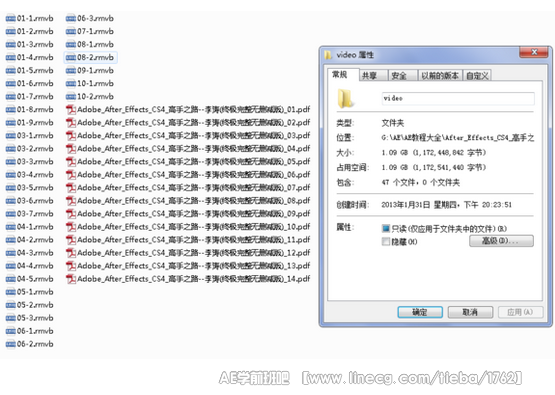
Task: Click the 03-3.rmvb file name
Action: click(x=35, y=162)
